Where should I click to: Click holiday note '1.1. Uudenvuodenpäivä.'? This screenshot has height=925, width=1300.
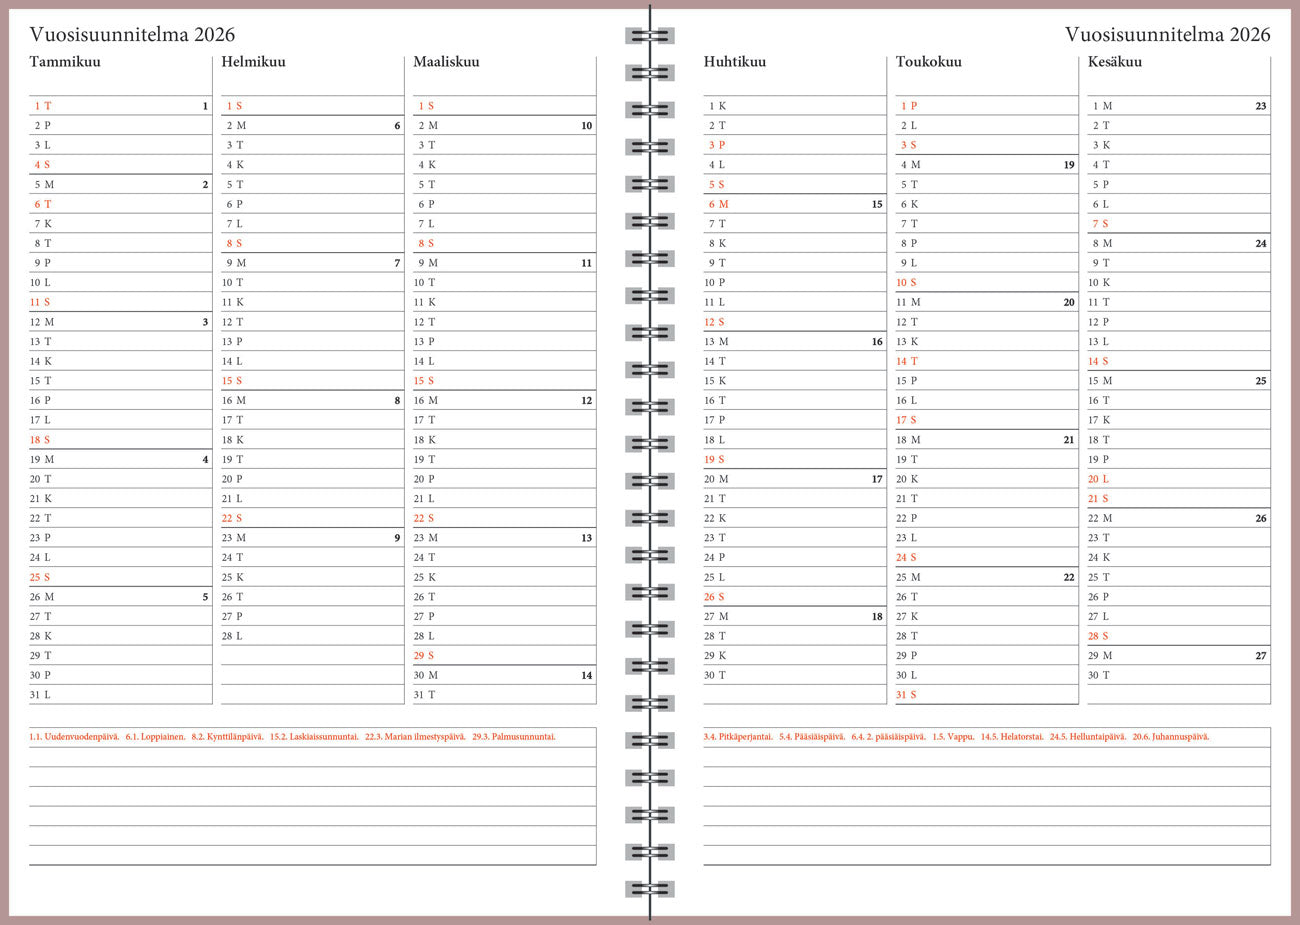click(x=74, y=737)
